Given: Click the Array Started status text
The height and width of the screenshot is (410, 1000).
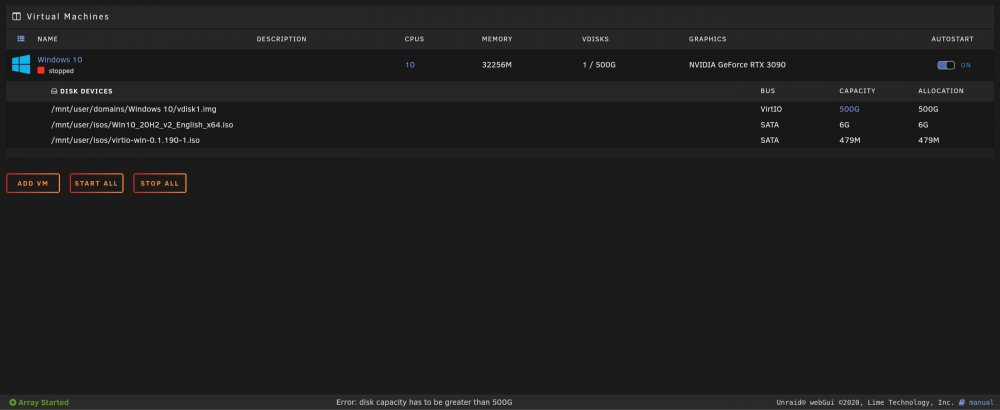Looking at the screenshot, I should 43,402.
